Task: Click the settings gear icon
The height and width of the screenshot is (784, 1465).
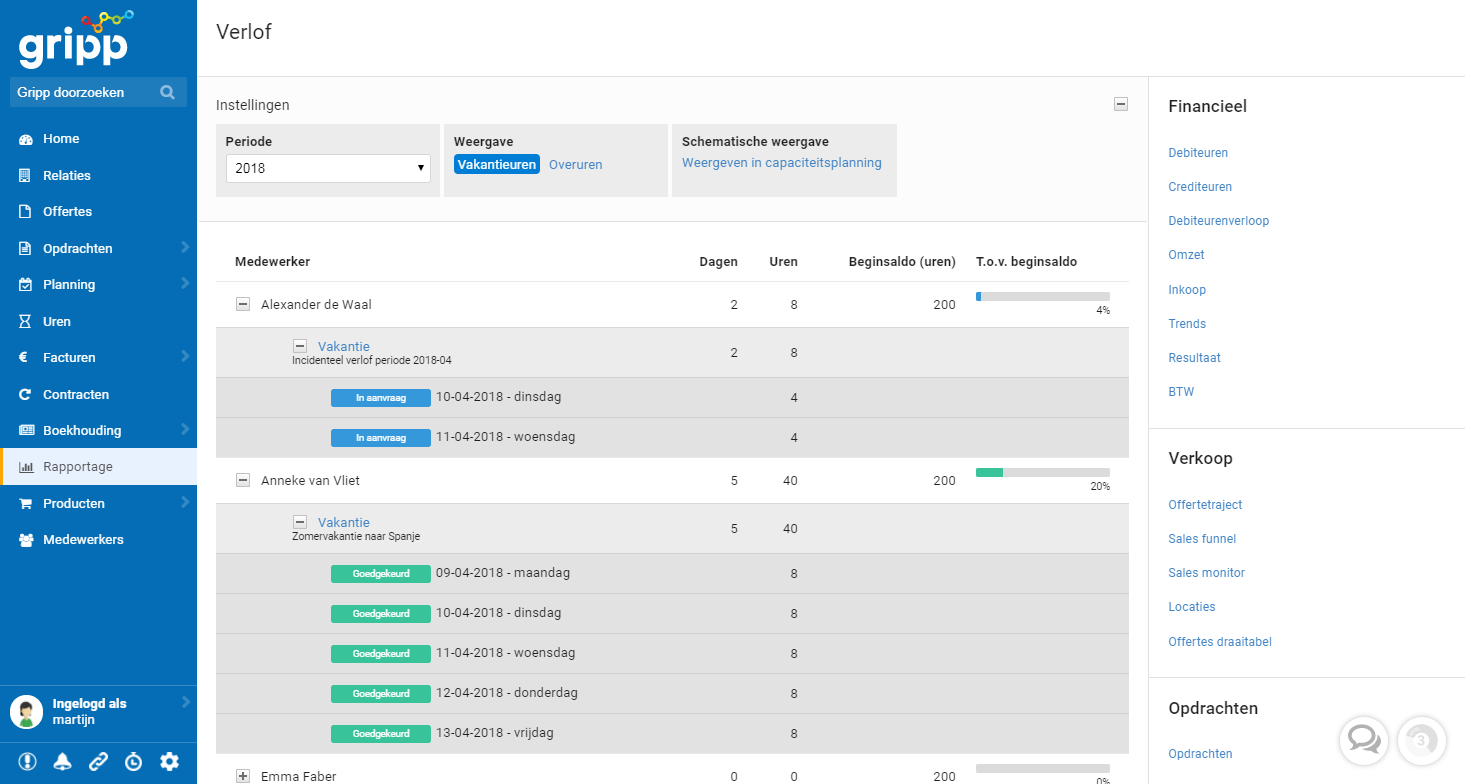Action: [x=170, y=761]
